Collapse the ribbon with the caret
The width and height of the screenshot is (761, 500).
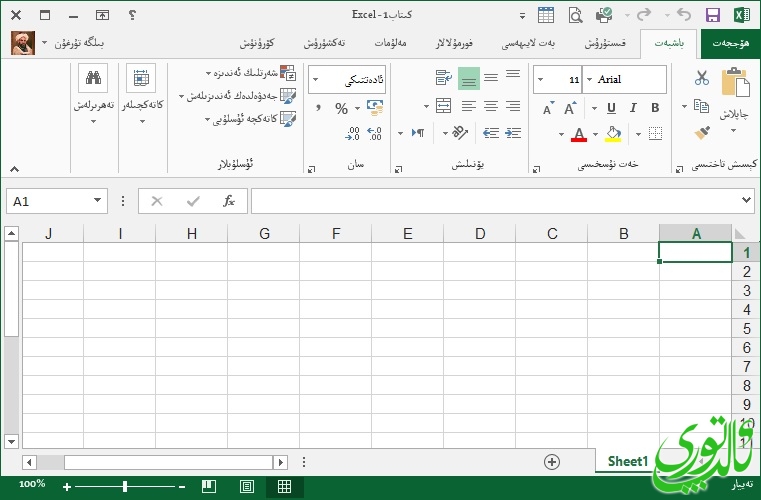(15, 169)
